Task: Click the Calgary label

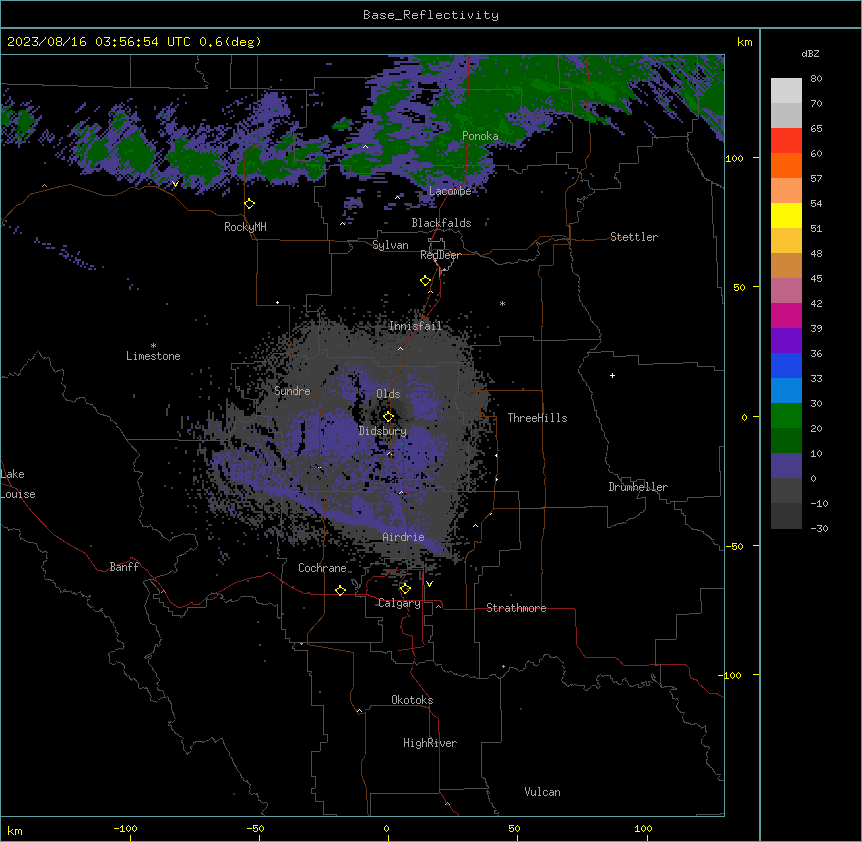Action: 400,603
